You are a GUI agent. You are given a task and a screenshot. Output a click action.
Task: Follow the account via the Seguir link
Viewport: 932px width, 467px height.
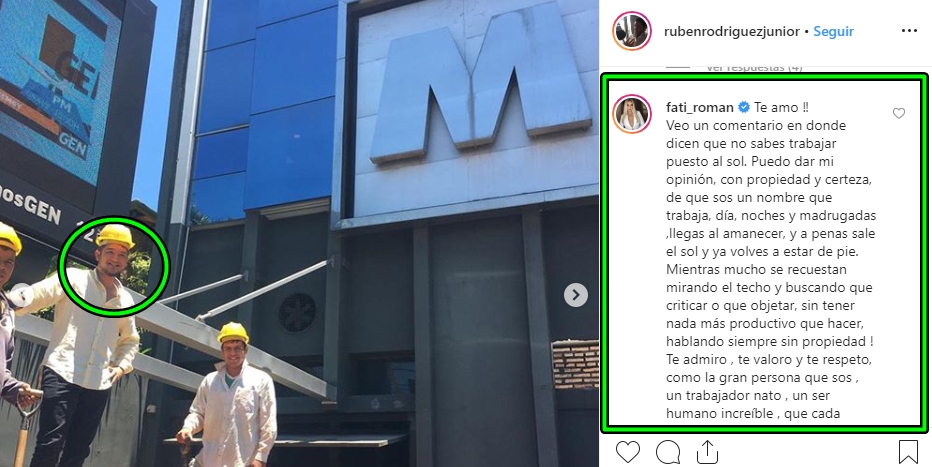coord(833,31)
